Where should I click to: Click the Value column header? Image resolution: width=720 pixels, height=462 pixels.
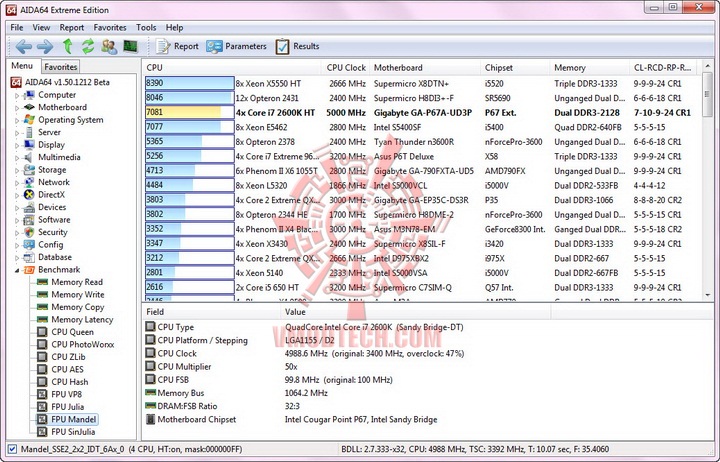pyautogui.click(x=416, y=312)
